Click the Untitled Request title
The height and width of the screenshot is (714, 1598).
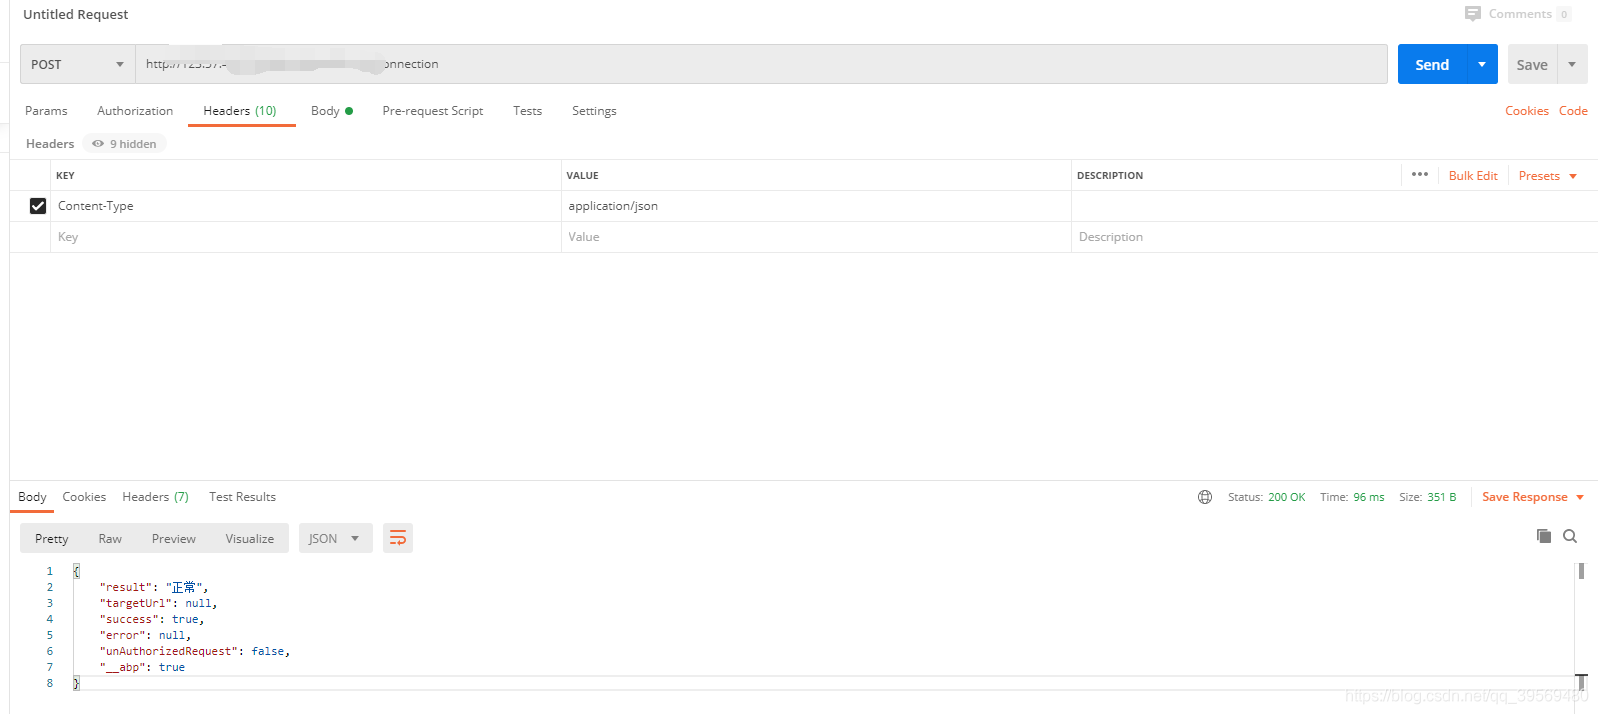point(76,14)
